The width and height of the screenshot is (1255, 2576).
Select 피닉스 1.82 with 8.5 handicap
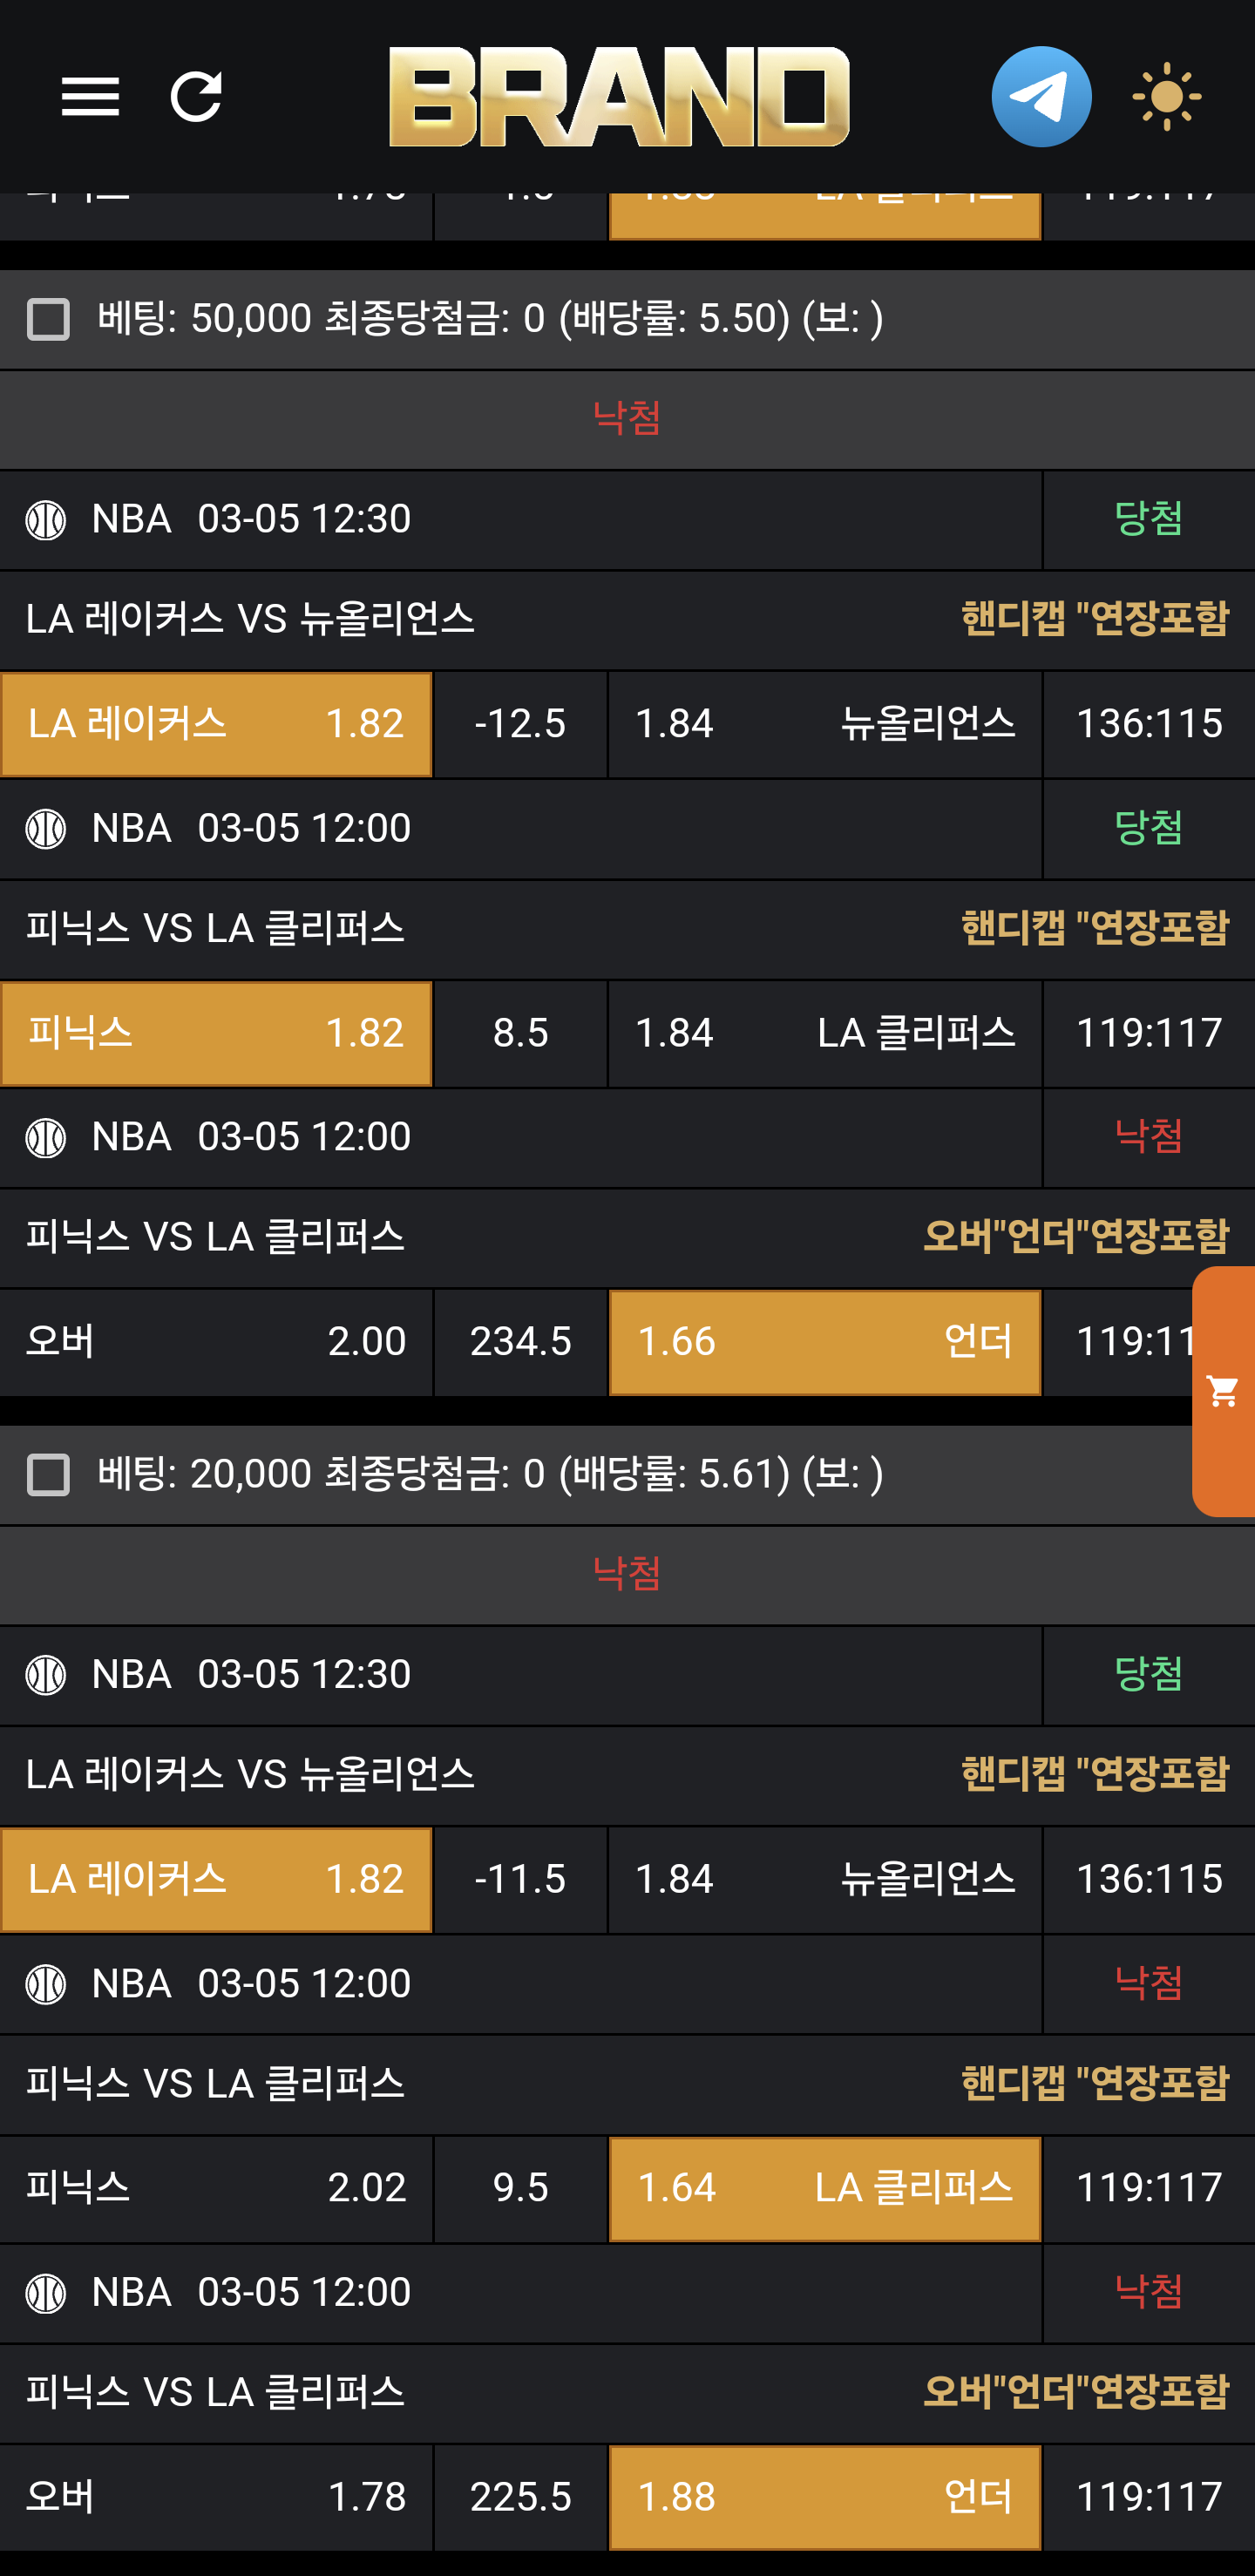click(x=216, y=1033)
